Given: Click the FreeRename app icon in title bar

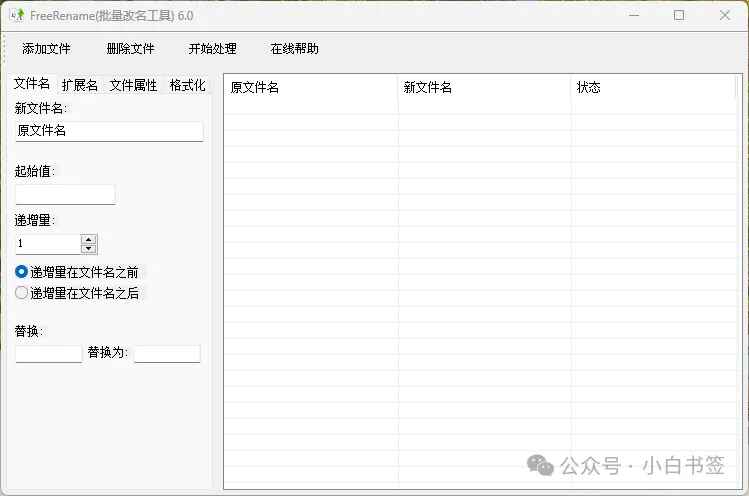Looking at the screenshot, I should point(17,15).
